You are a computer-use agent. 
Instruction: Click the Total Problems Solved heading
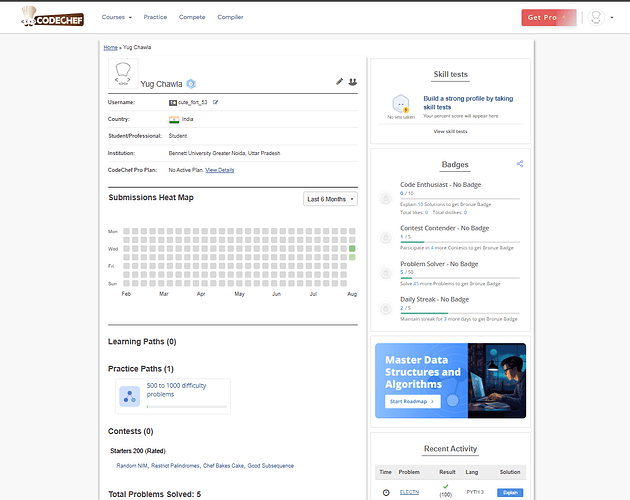[x=155, y=494]
